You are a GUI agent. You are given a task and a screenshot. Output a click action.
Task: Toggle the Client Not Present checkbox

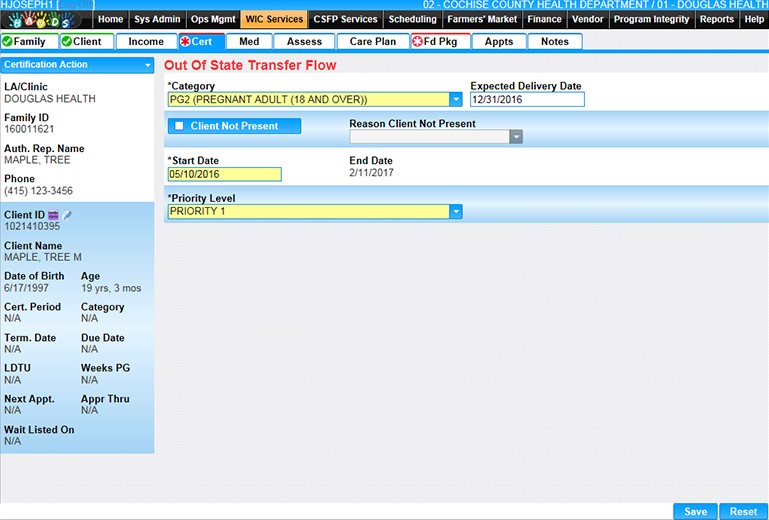(x=179, y=126)
